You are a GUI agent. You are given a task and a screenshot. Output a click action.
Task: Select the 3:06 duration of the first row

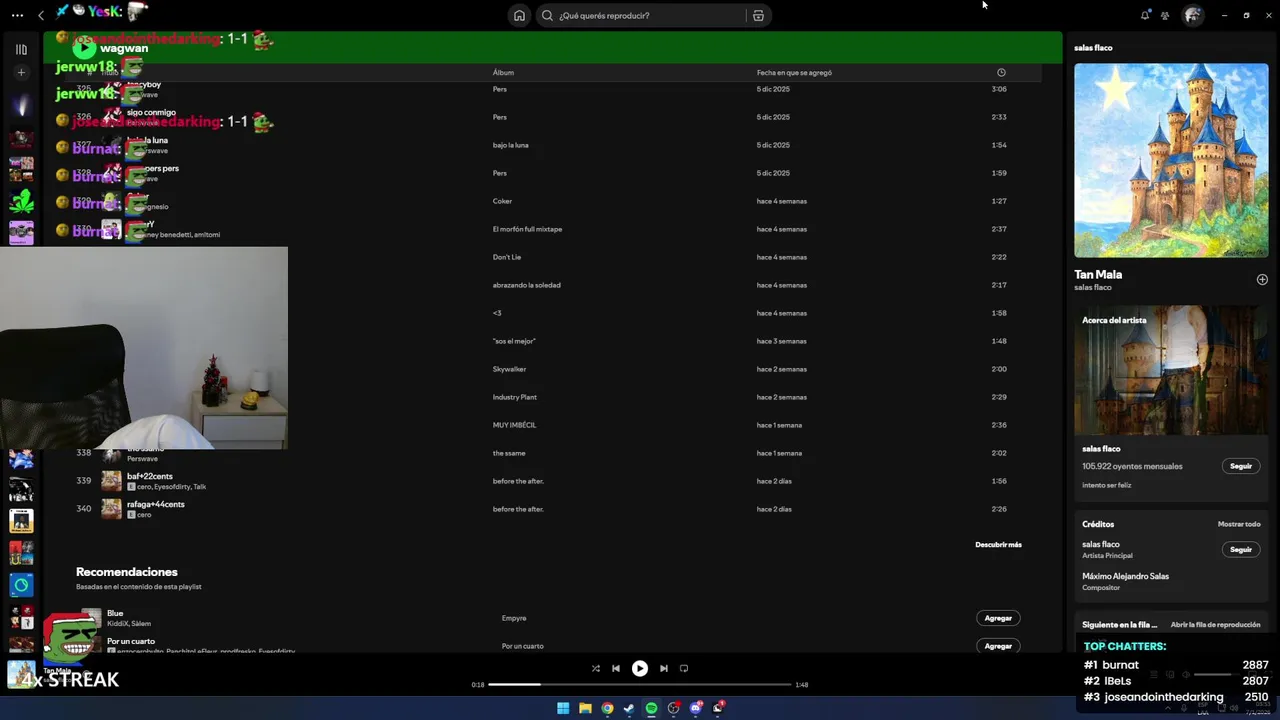pos(999,89)
